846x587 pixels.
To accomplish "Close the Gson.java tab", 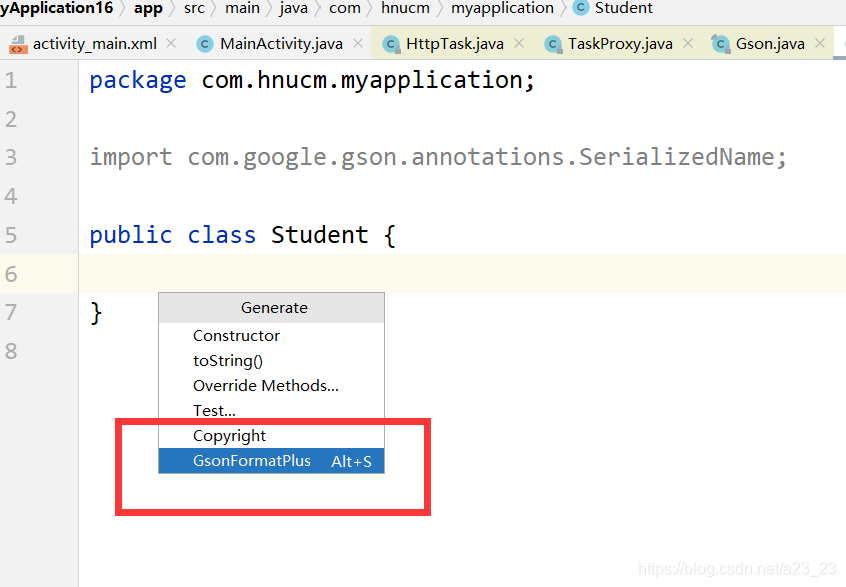I will click(820, 43).
